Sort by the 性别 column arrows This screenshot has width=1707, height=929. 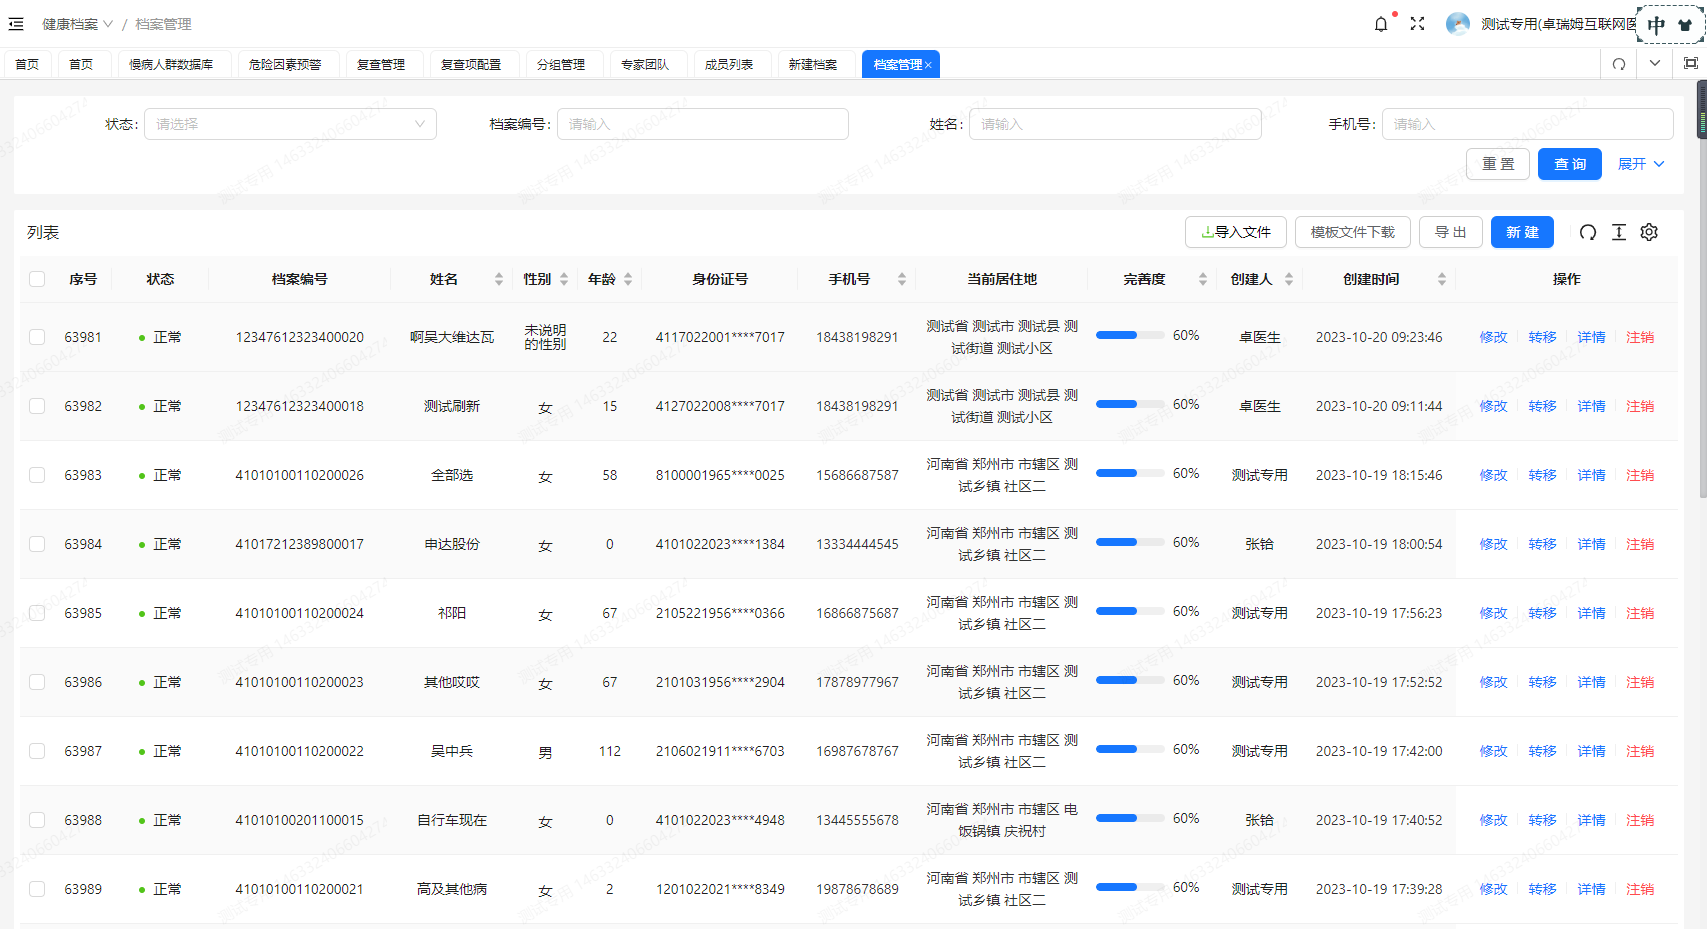(x=564, y=279)
